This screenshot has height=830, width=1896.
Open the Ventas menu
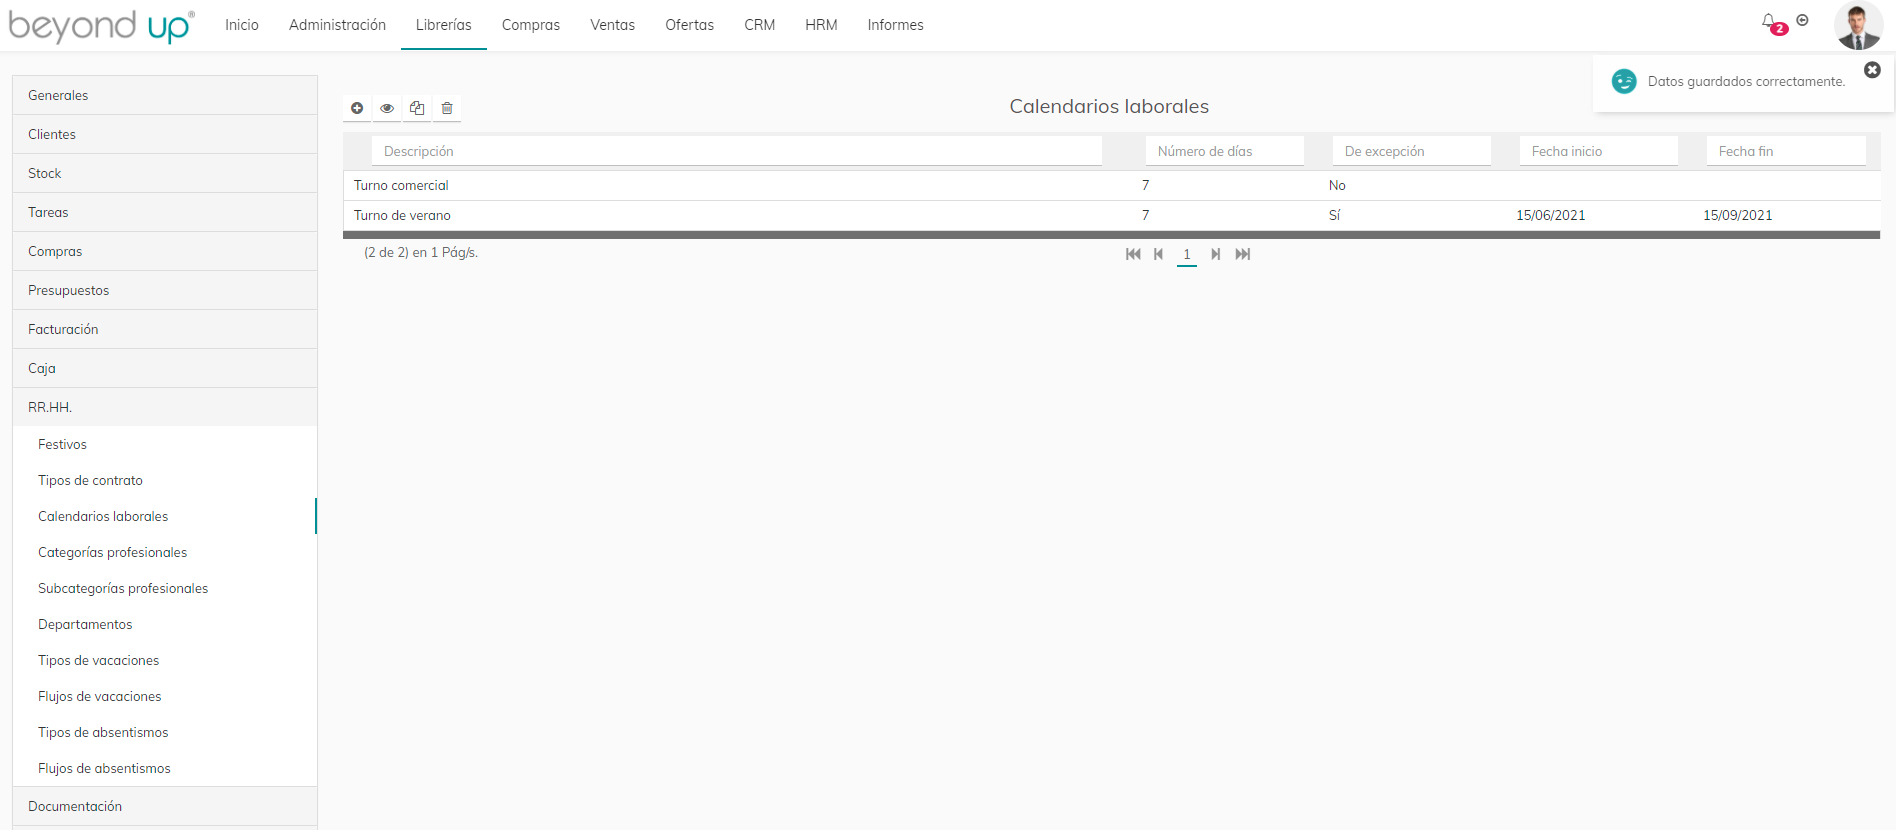612,25
